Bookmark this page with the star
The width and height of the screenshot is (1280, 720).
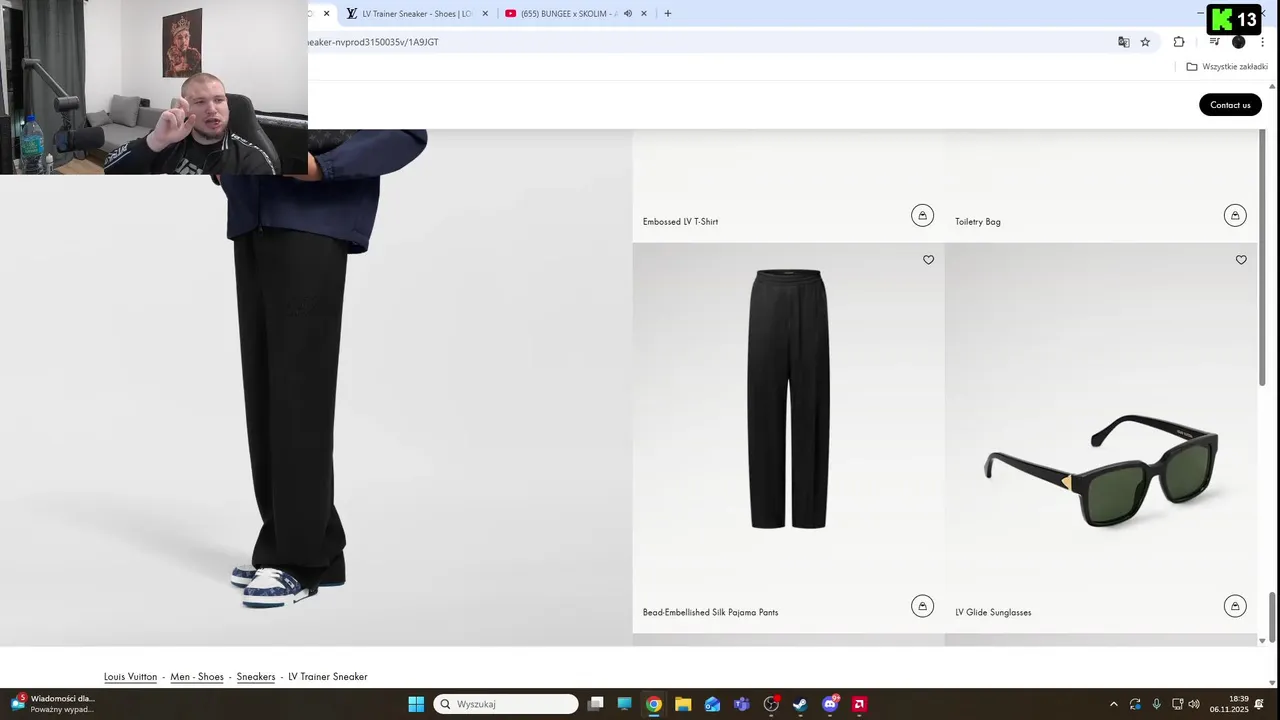[x=1145, y=42]
